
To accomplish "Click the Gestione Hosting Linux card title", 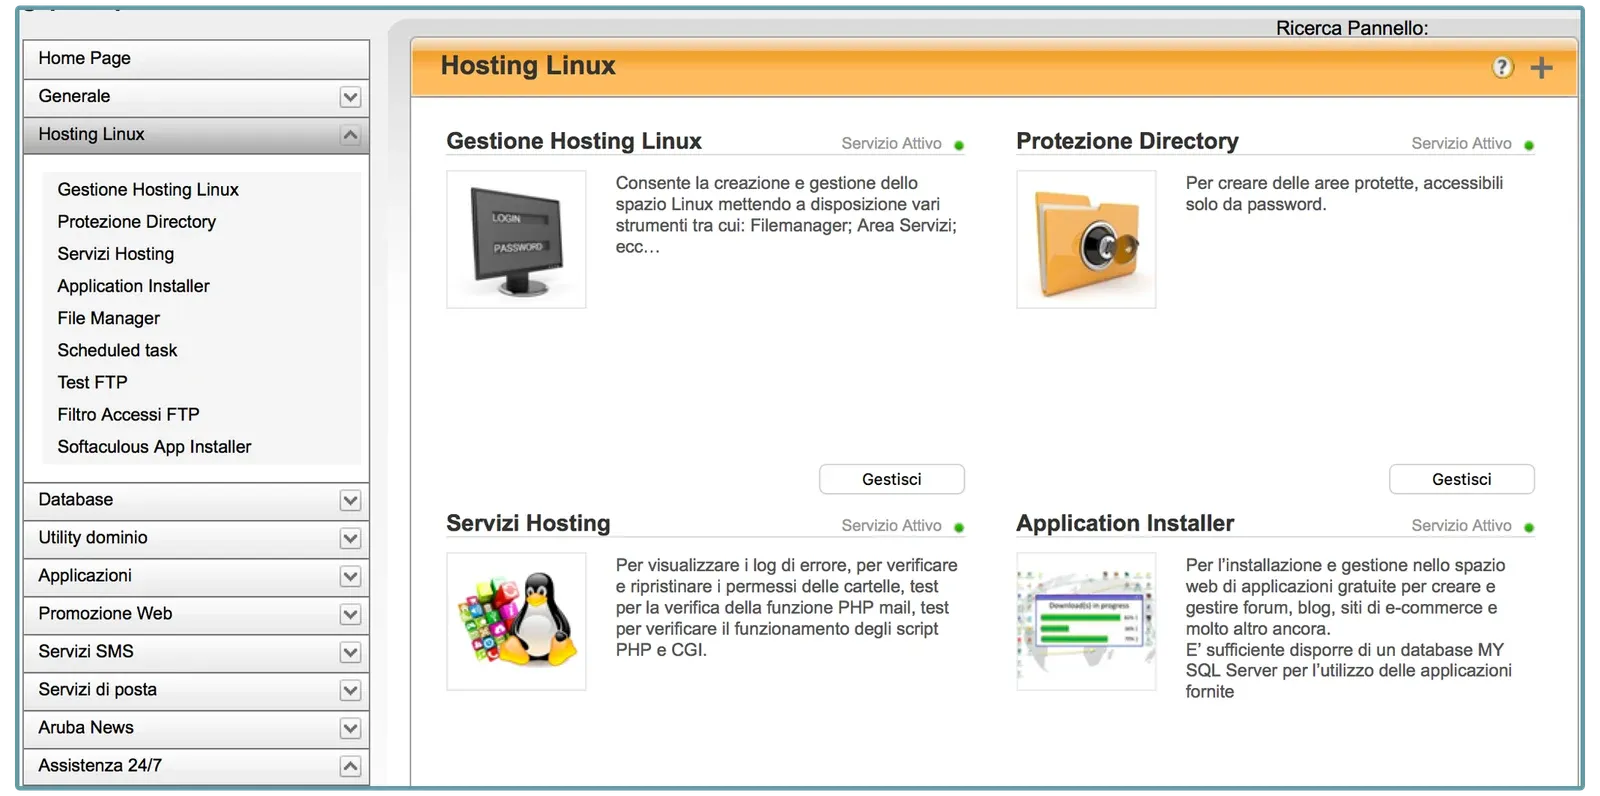I will 574,141.
